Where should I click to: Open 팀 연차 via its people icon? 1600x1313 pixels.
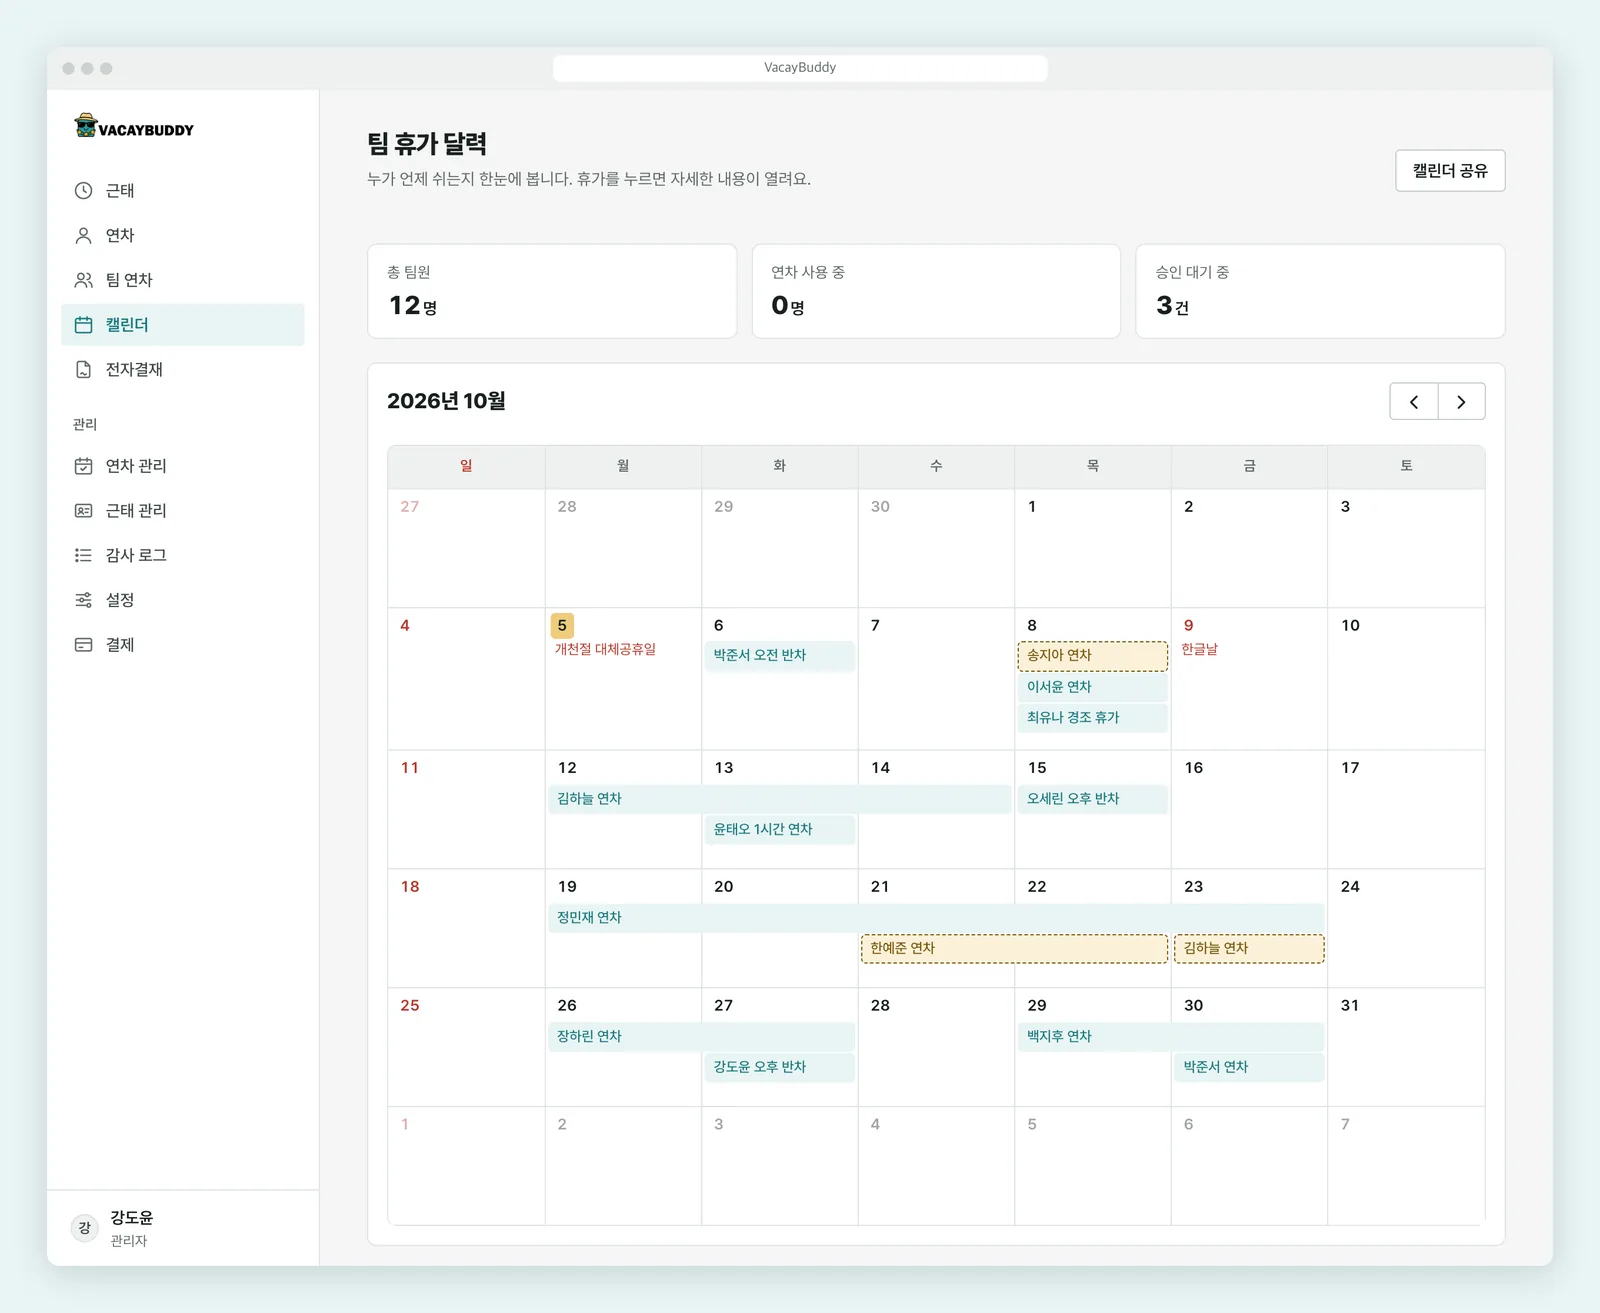coord(84,280)
